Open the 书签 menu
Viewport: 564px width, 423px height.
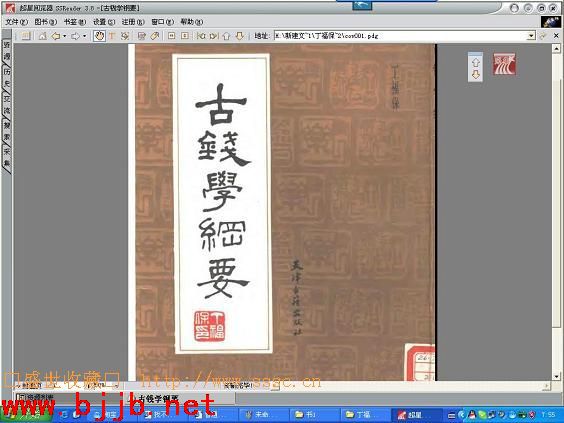point(75,22)
